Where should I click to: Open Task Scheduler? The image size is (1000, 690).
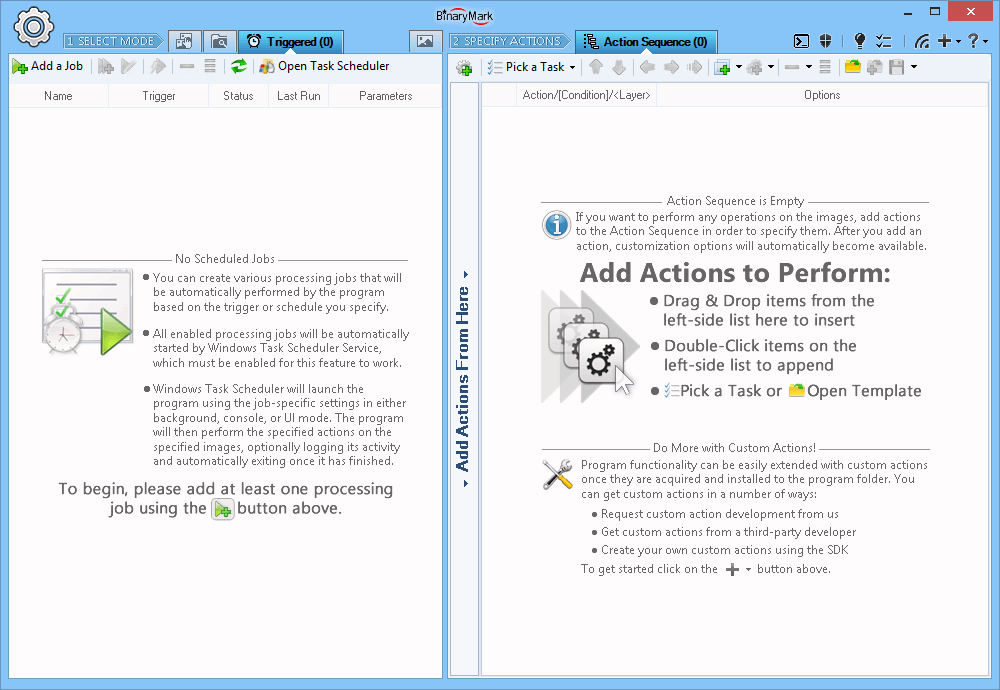click(x=324, y=66)
